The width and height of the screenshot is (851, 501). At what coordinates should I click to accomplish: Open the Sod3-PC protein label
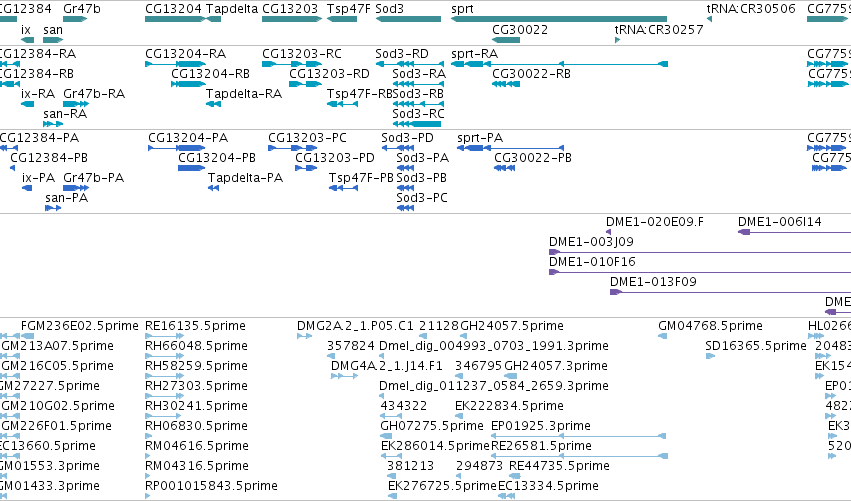(422, 198)
